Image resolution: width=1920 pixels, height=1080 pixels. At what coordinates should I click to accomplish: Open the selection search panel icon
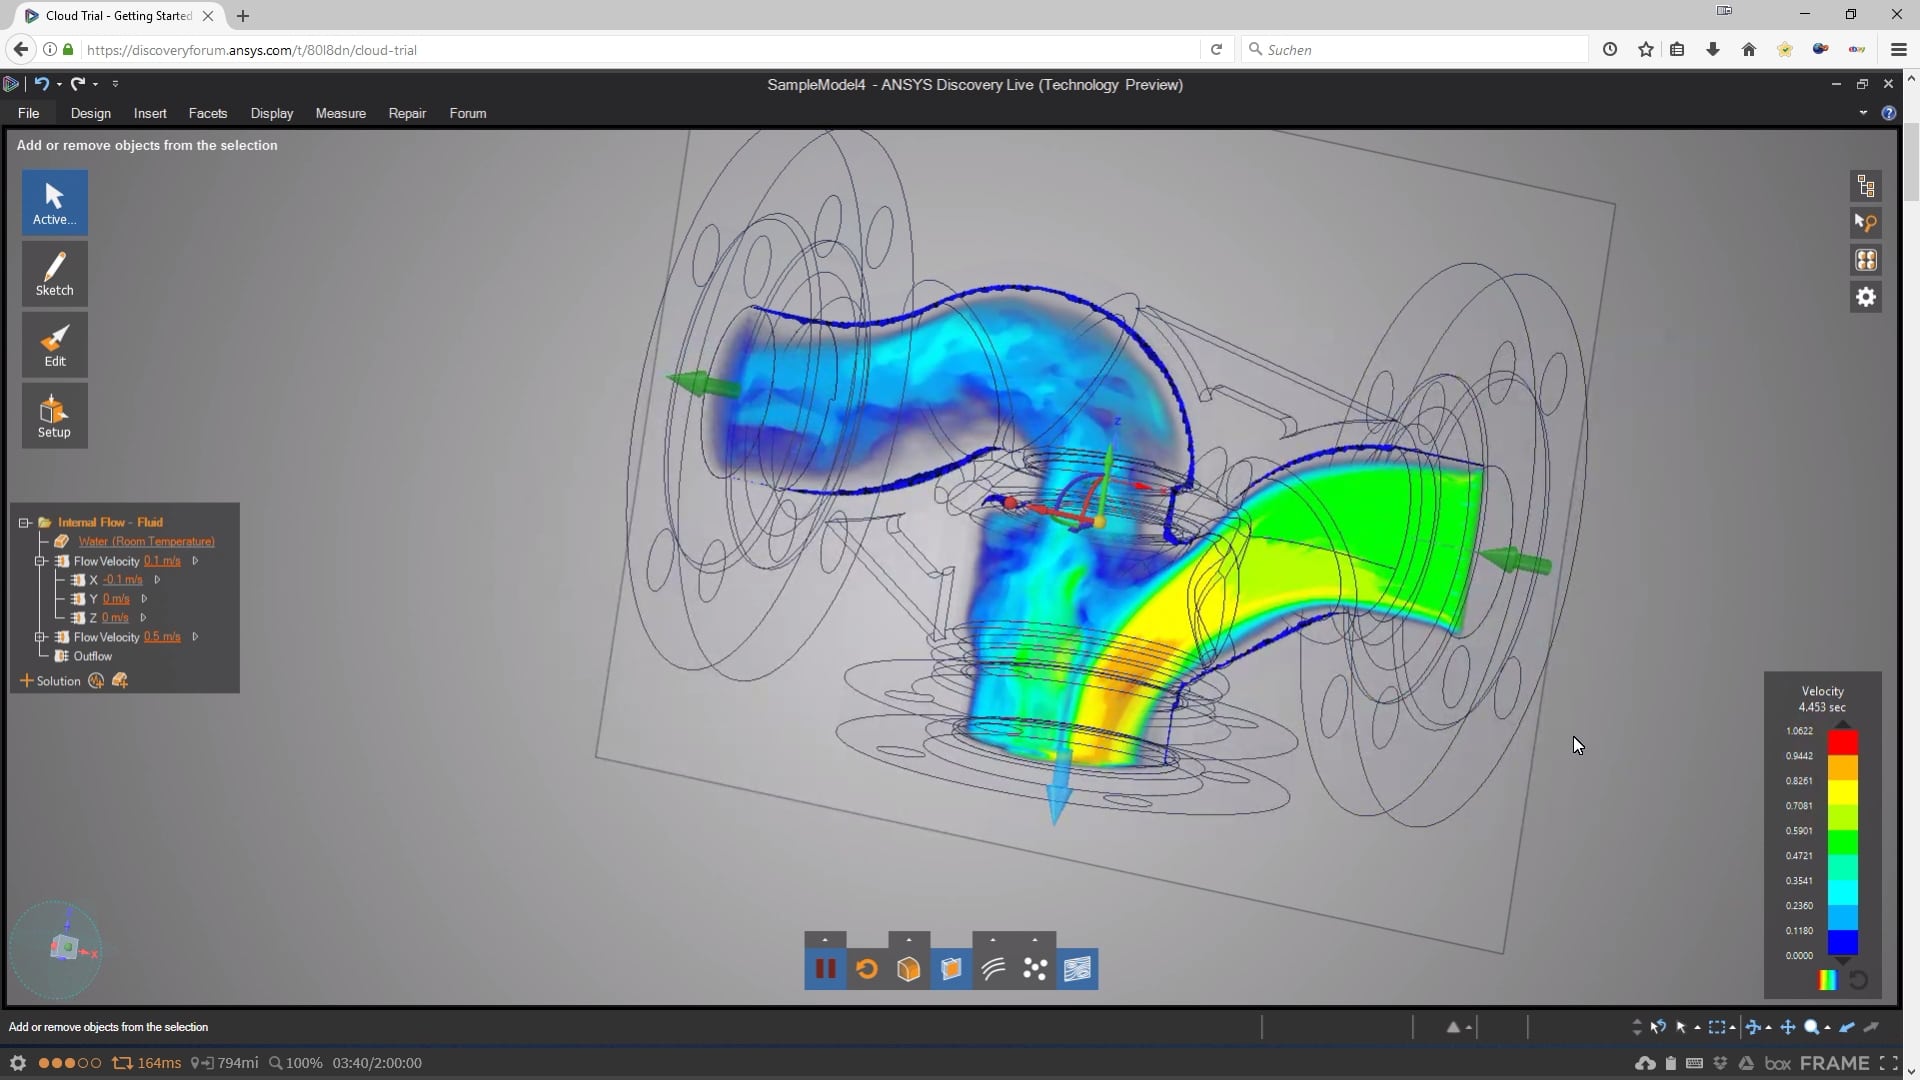[1866, 223]
